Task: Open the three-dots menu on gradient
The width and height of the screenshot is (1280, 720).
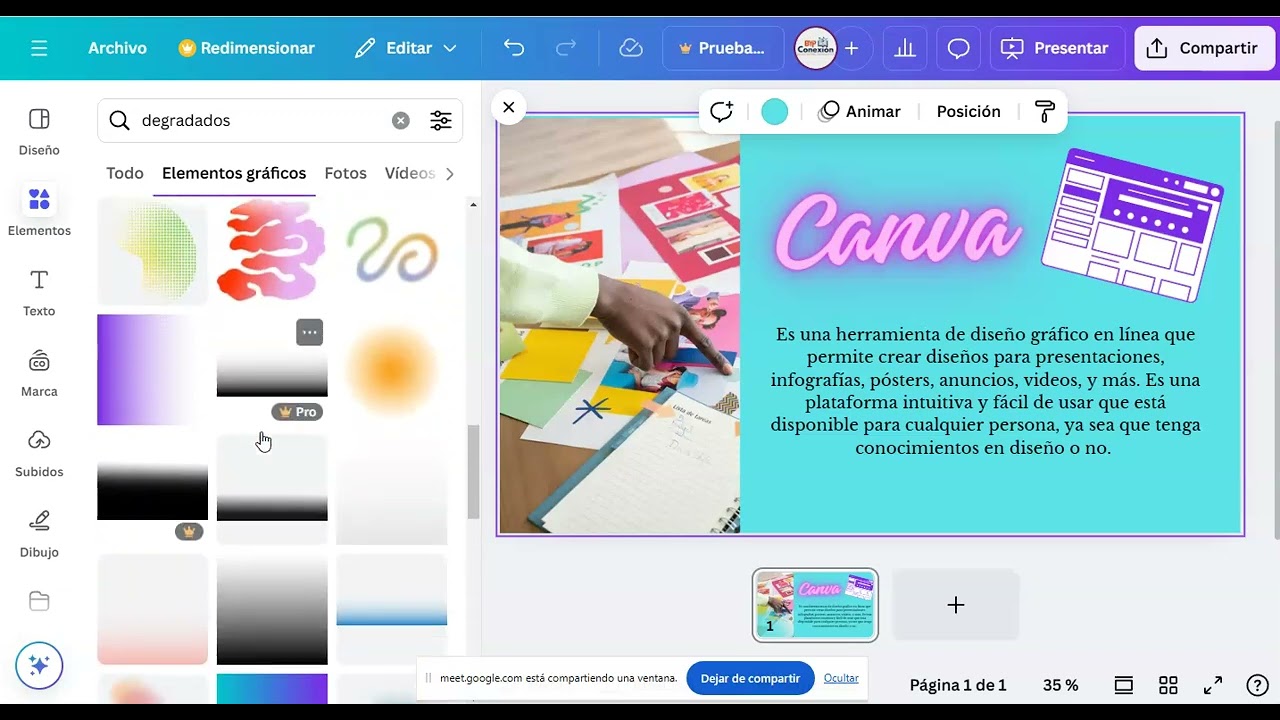Action: coord(310,332)
